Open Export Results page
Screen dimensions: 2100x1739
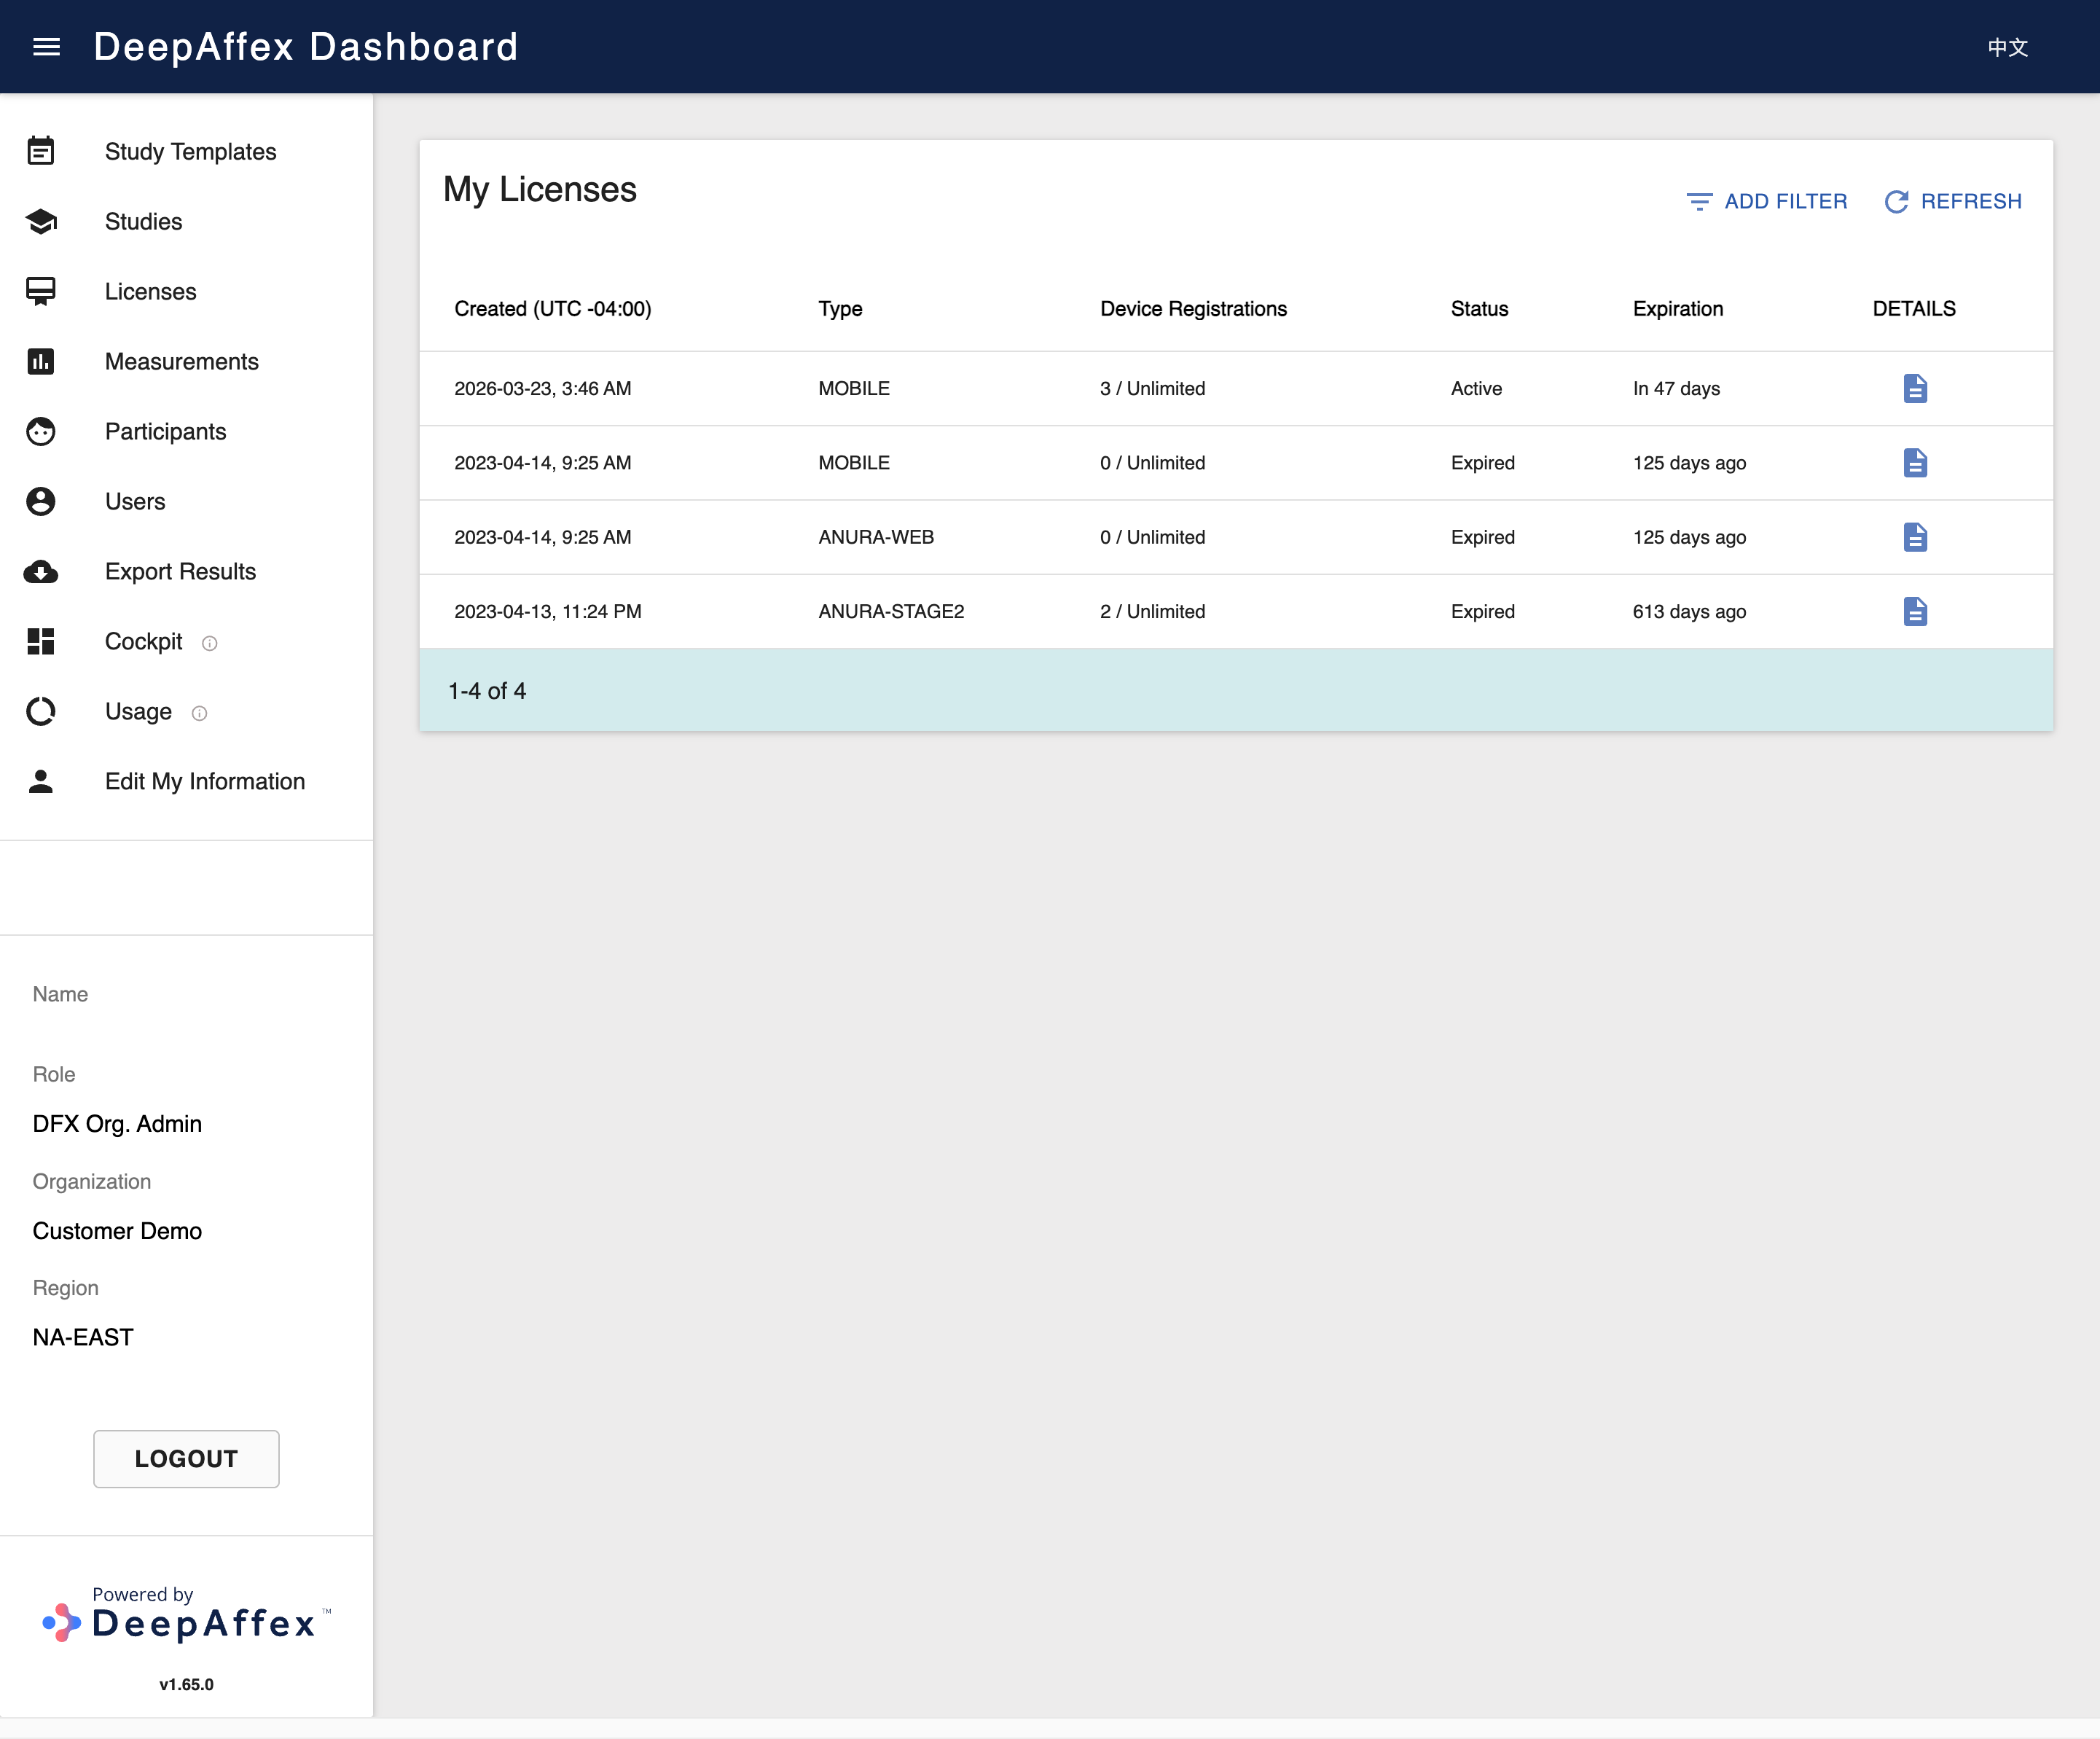pos(180,571)
